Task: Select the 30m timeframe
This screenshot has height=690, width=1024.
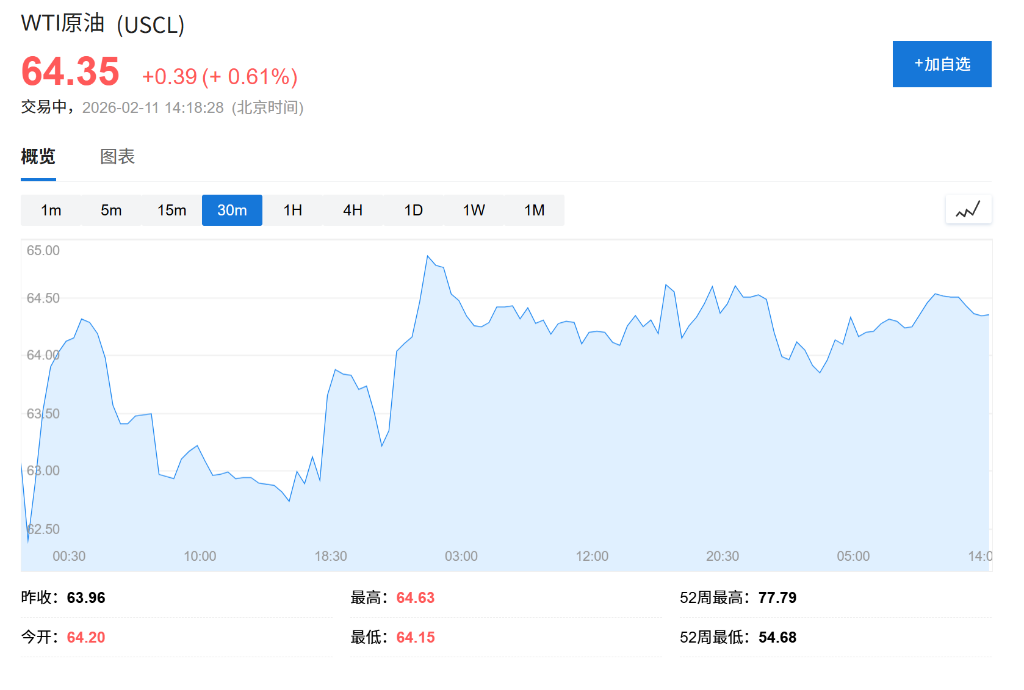Action: [232, 210]
